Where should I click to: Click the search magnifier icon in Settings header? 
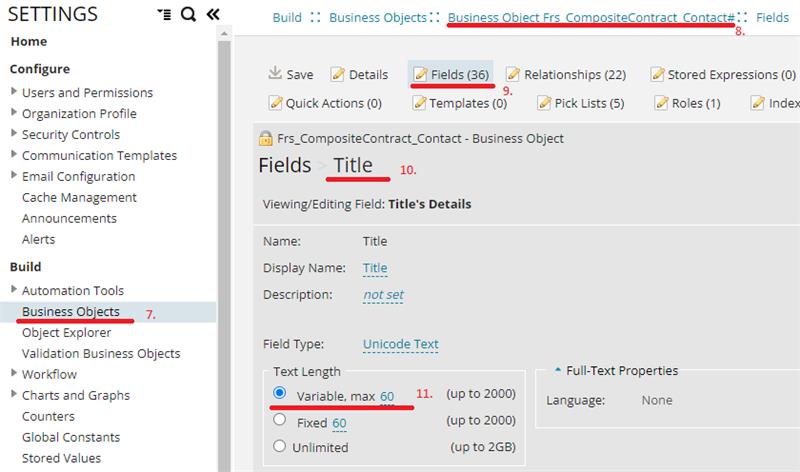[188, 14]
